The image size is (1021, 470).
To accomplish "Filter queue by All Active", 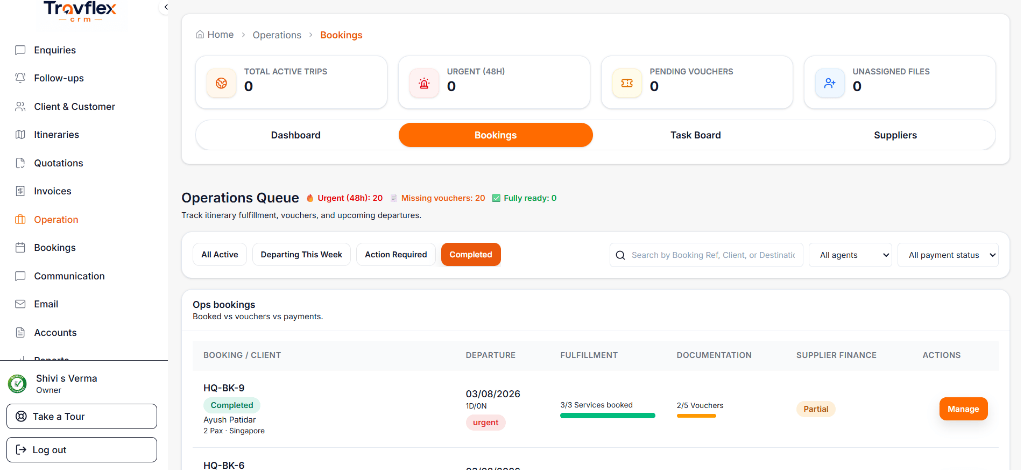I will 219,255.
